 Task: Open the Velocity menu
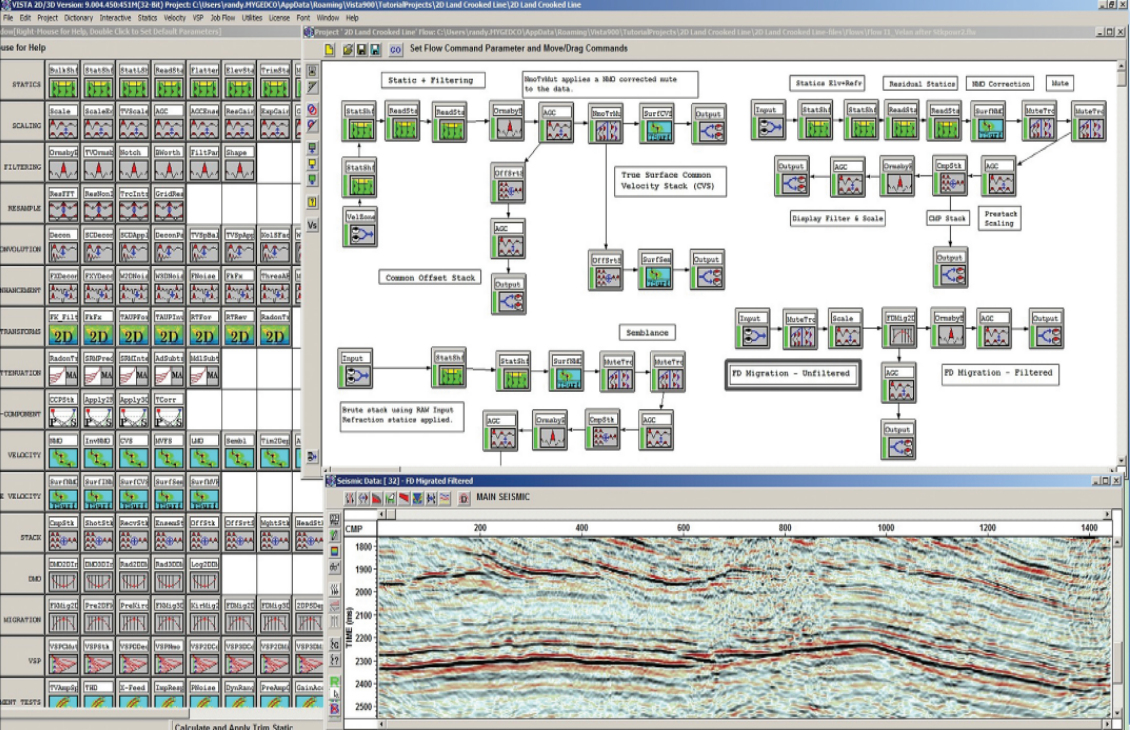pyautogui.click(x=175, y=18)
